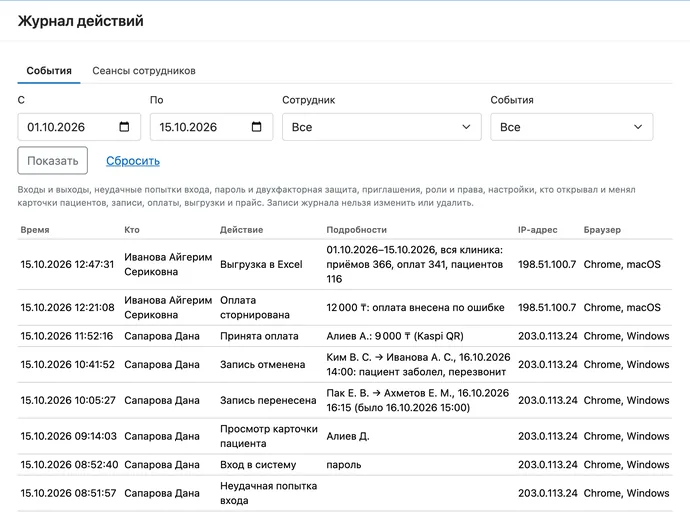This screenshot has width=690, height=523.
Task: Focus the start date field 01.10.2026
Action: 79,127
